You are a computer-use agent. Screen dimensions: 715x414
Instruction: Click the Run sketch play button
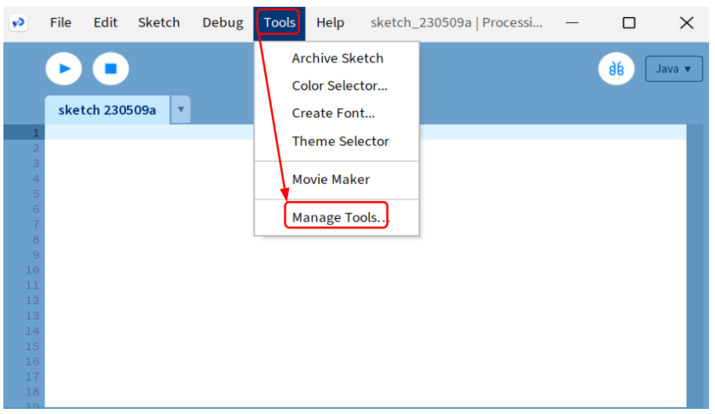coord(64,69)
